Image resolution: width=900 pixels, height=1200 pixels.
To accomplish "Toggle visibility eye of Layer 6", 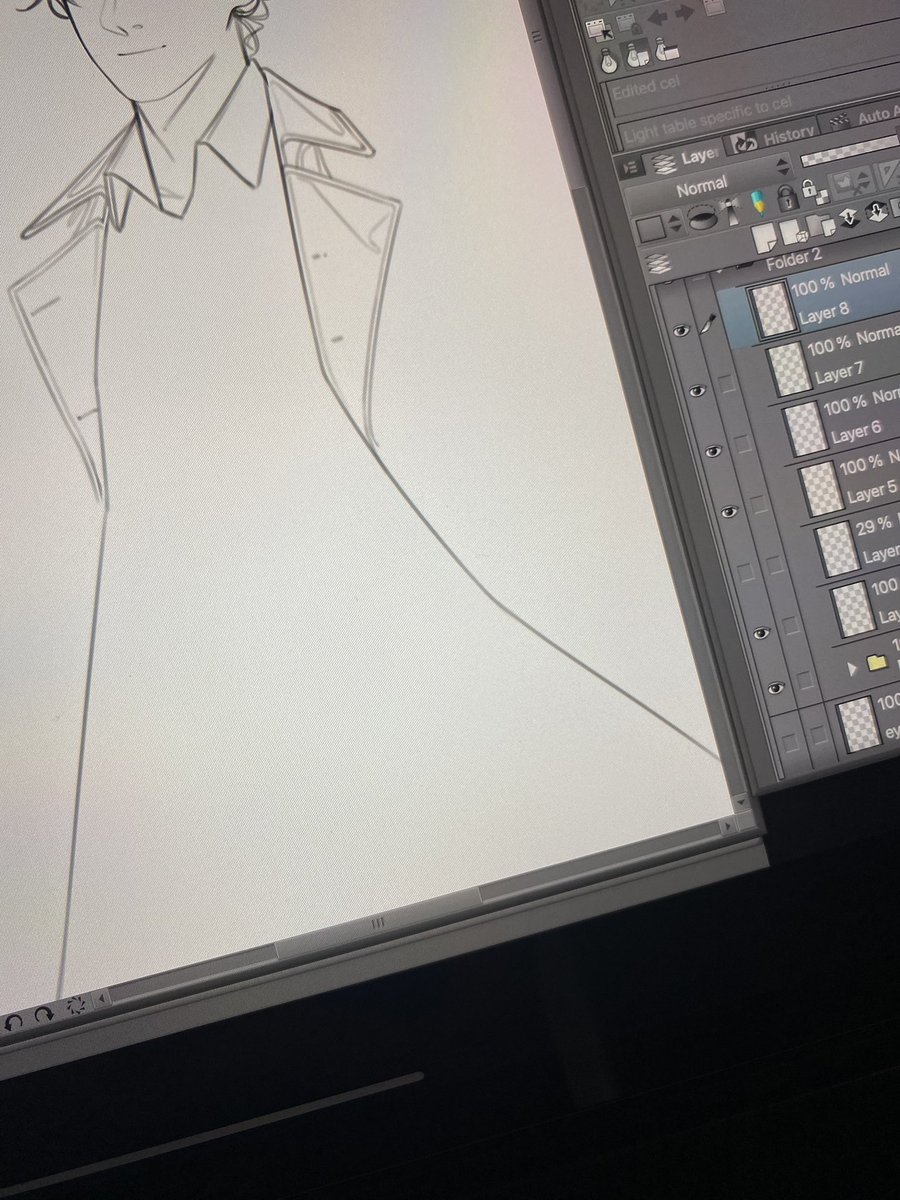I will [712, 450].
